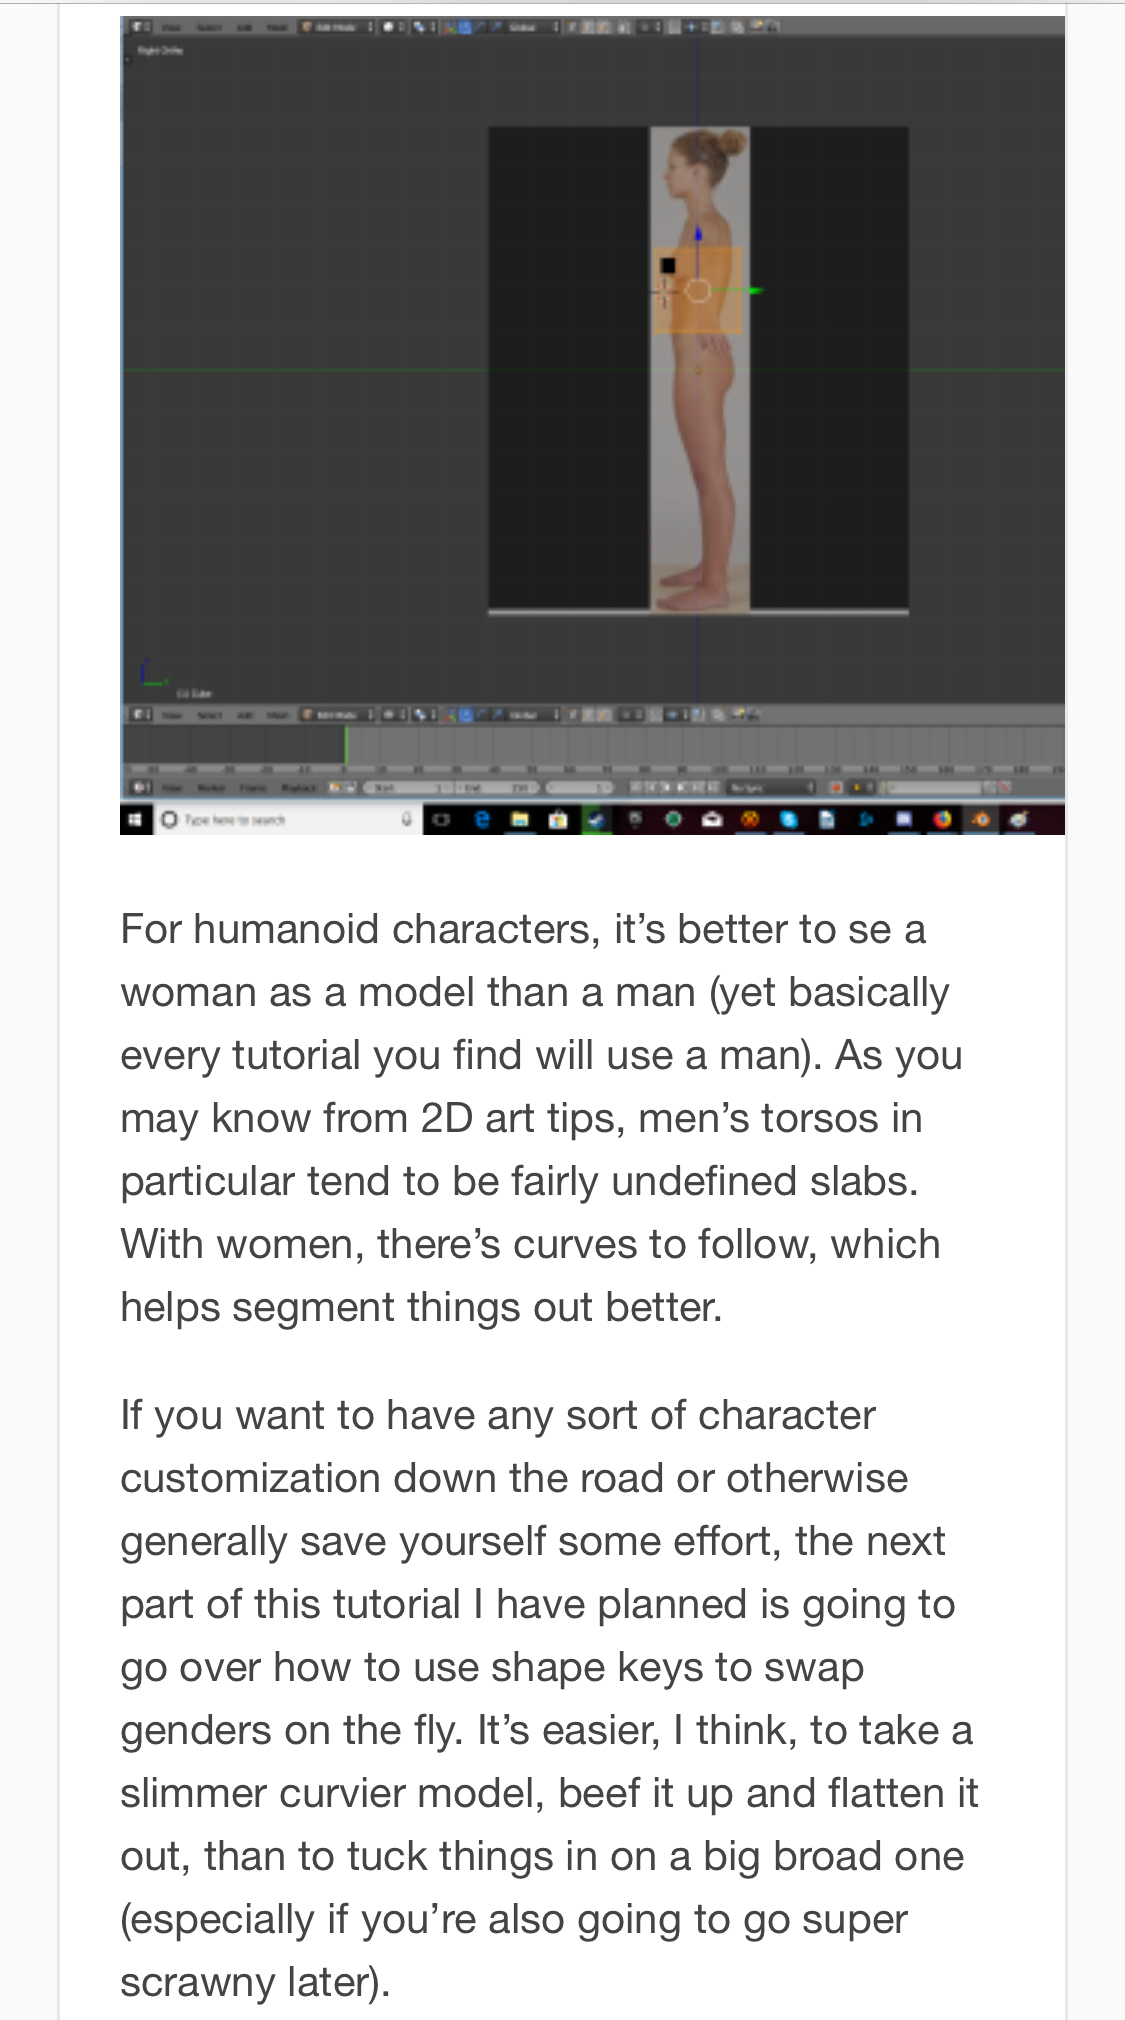Click the 'Type here to search' taskbar box
This screenshot has width=1125, height=2020.
point(287,820)
